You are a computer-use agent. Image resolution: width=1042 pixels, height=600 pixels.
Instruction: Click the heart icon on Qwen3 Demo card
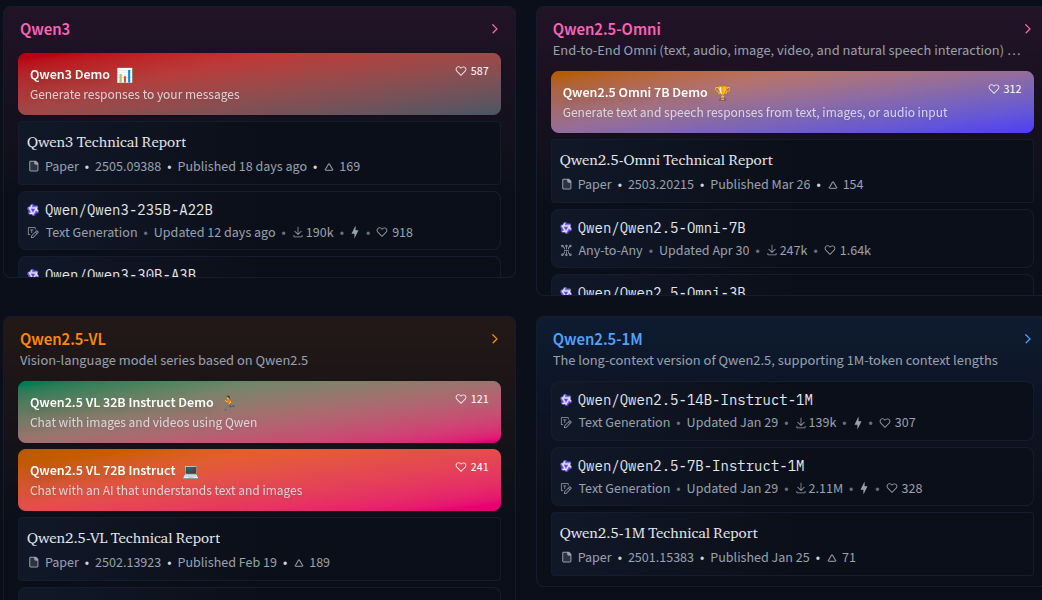[x=461, y=72]
